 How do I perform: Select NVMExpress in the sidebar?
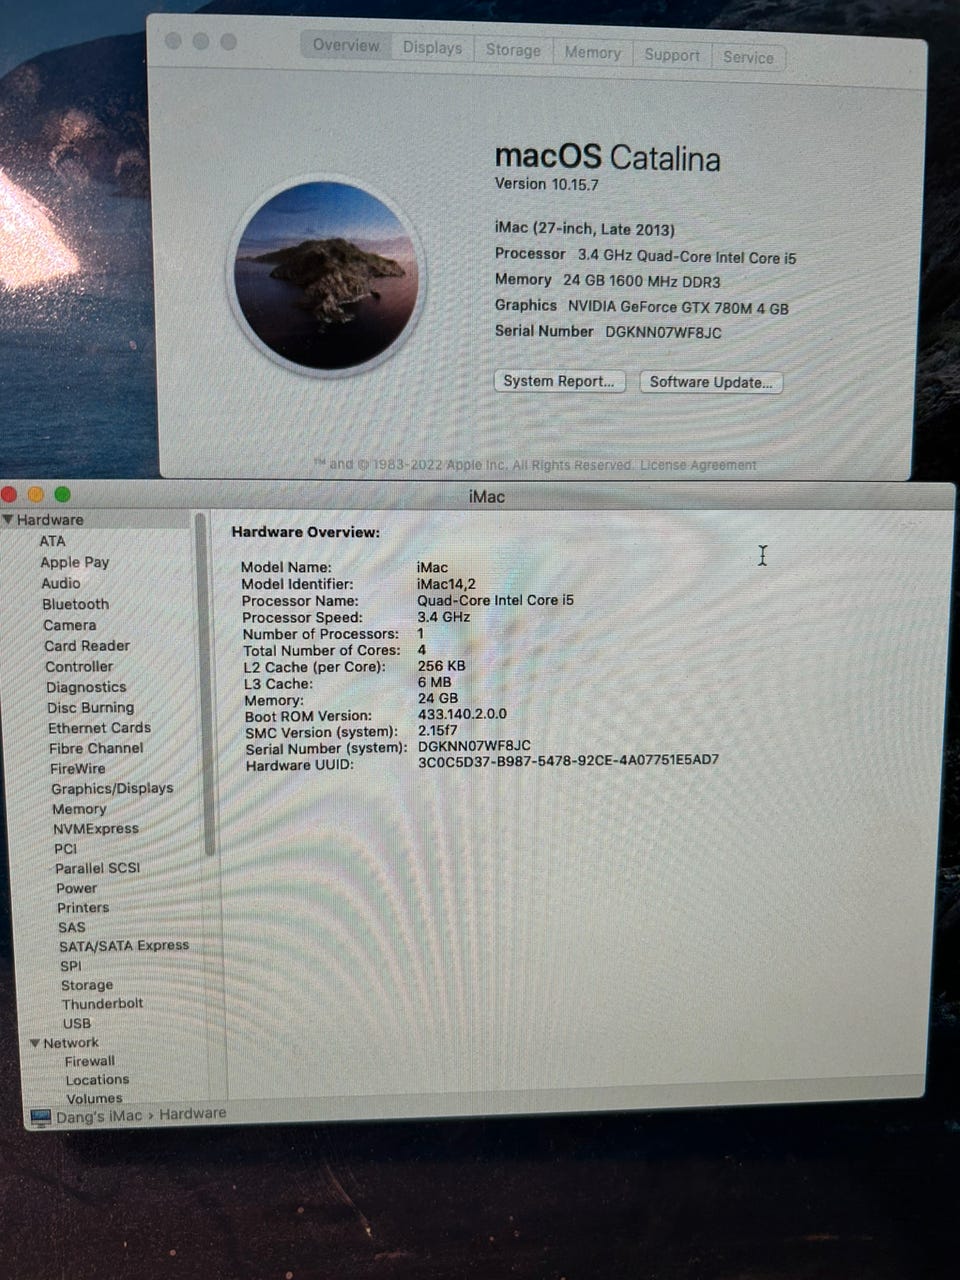(96, 829)
